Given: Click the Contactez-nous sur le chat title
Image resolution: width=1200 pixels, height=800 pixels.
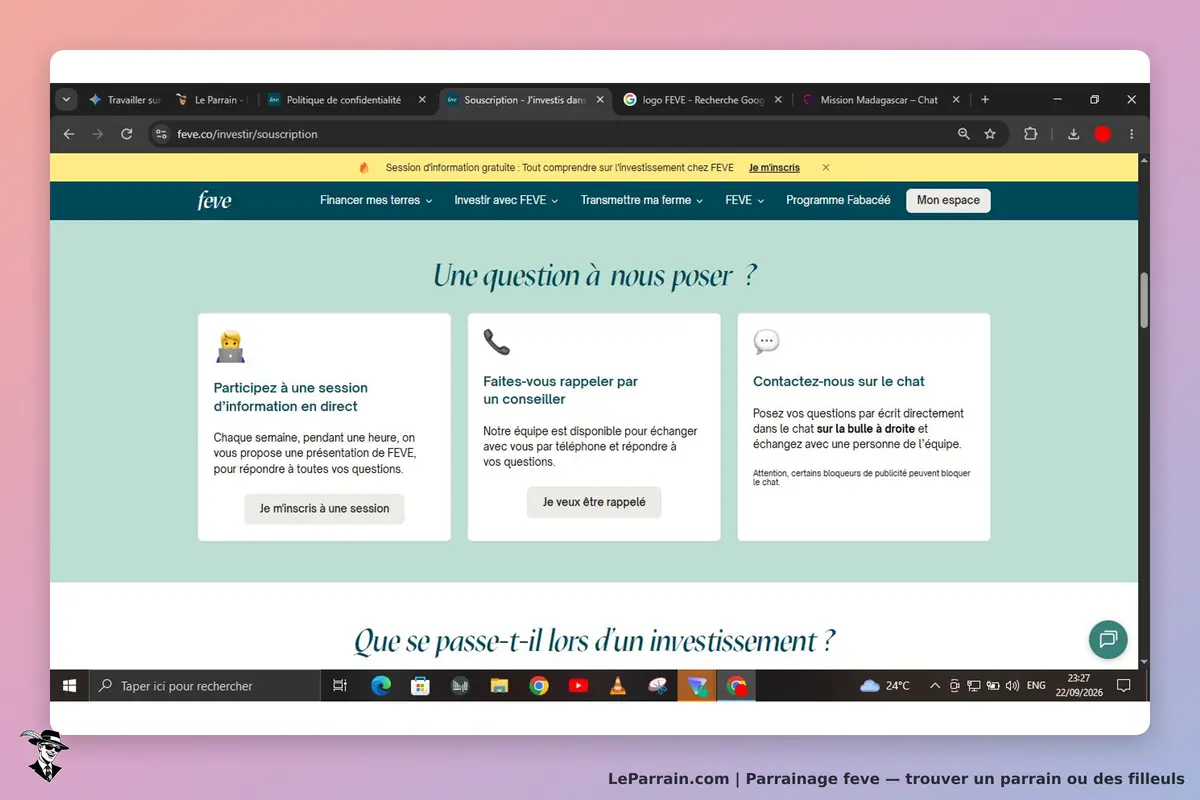Looking at the screenshot, I should click(x=838, y=381).
